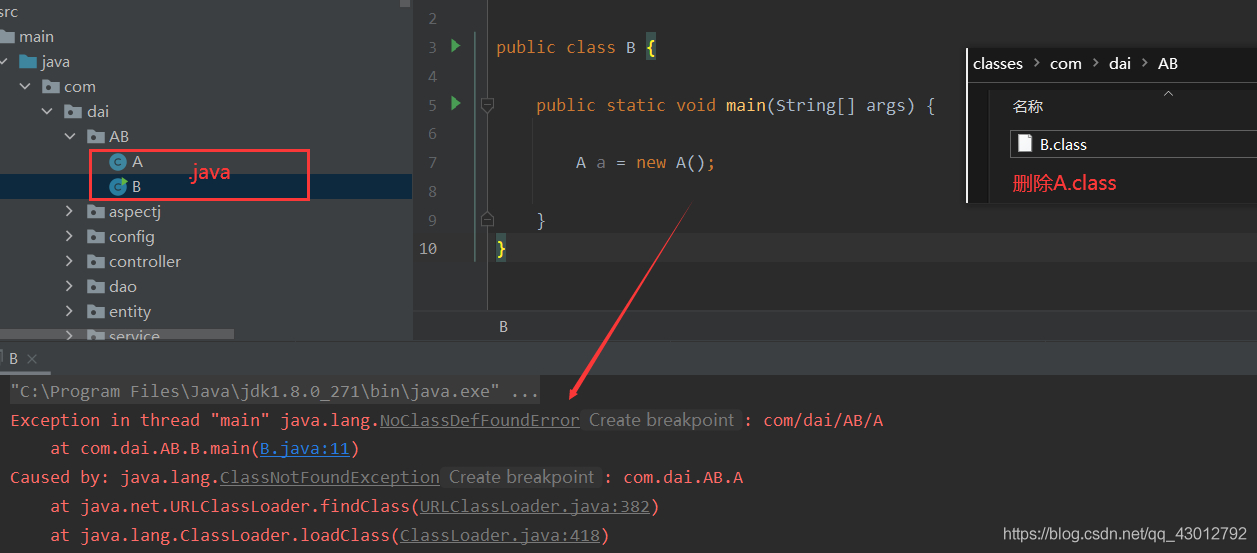Create breakpoint for NoClassDefFoundError

tap(661, 420)
